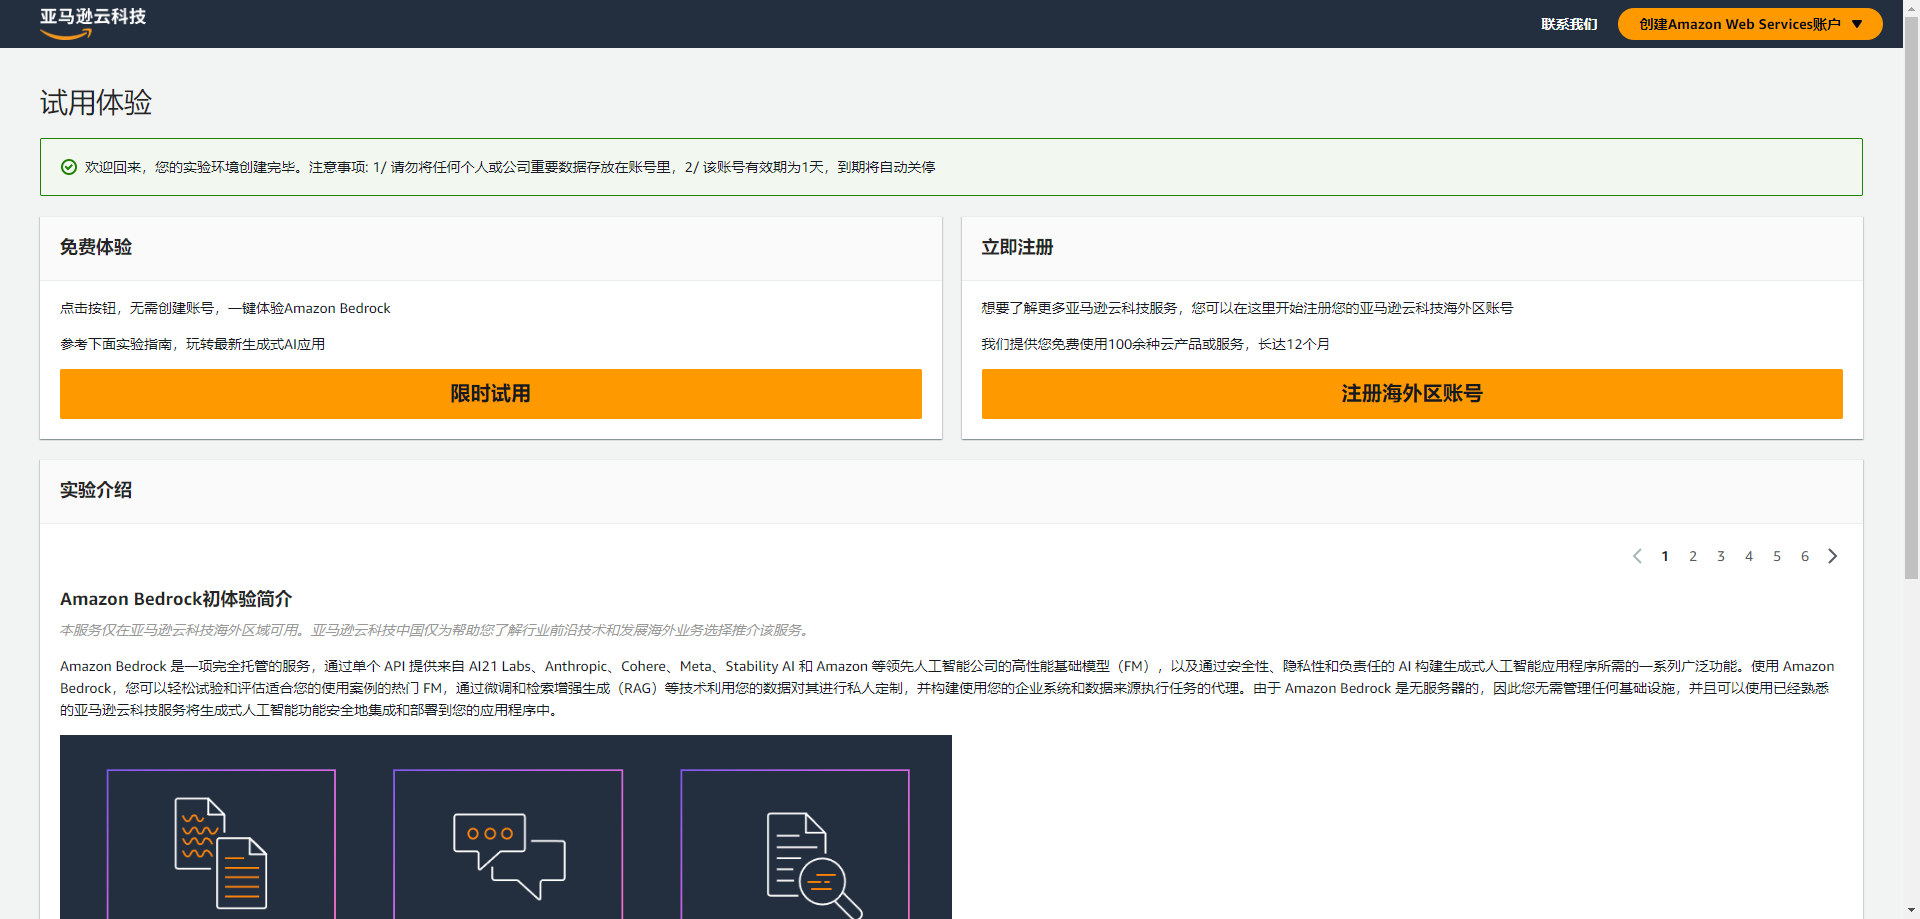Click the scrollbar down arrow

click(1911, 911)
